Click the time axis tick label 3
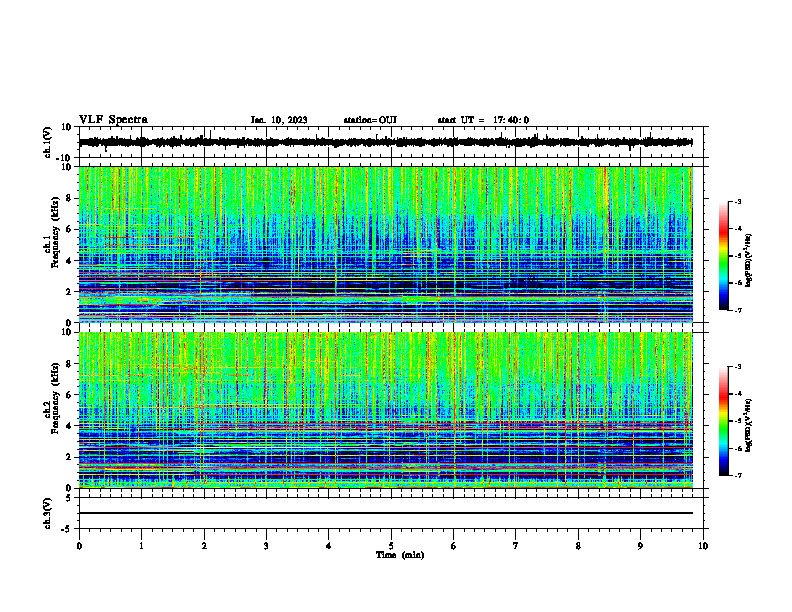 point(266,546)
